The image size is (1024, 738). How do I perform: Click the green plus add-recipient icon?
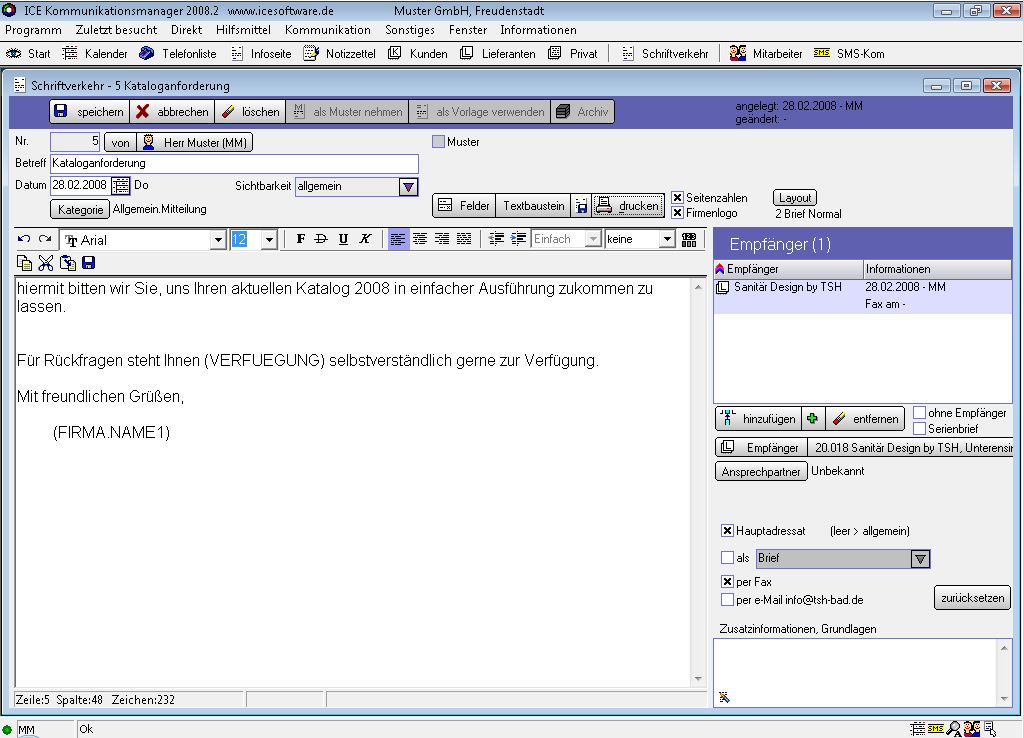[x=813, y=419]
